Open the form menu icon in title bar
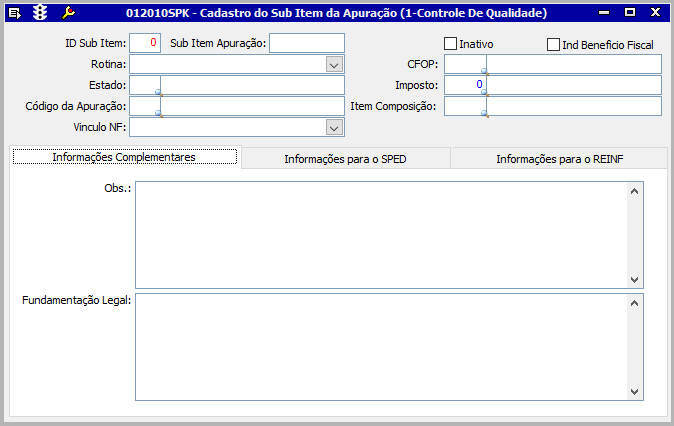674x426 pixels. 15,13
